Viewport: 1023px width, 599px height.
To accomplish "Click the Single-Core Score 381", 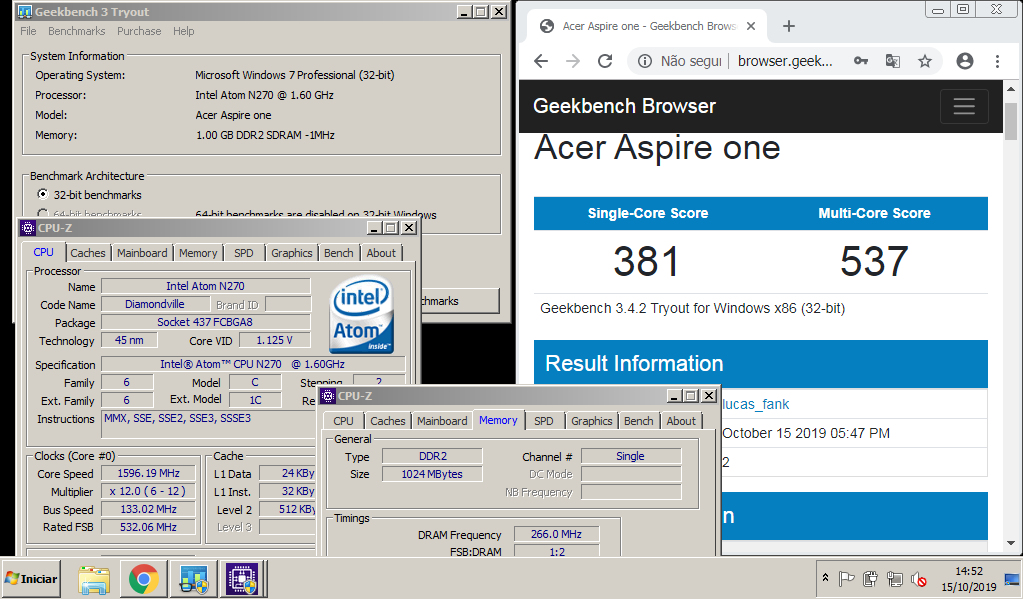I will 647,261.
